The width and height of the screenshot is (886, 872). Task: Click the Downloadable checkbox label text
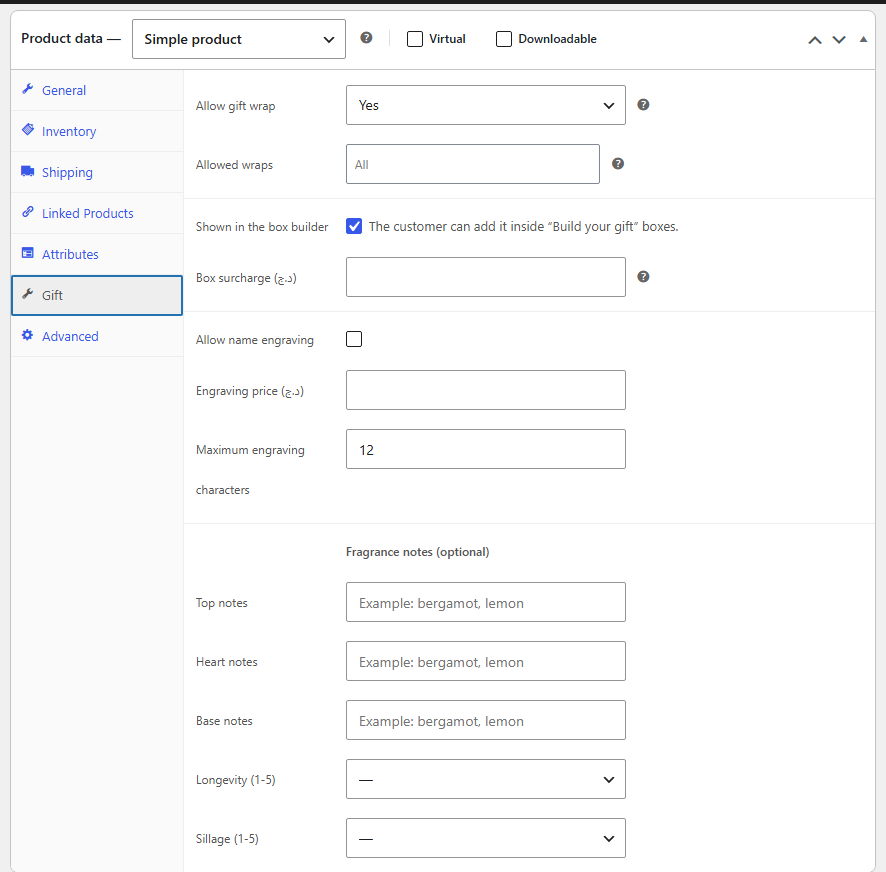click(557, 39)
